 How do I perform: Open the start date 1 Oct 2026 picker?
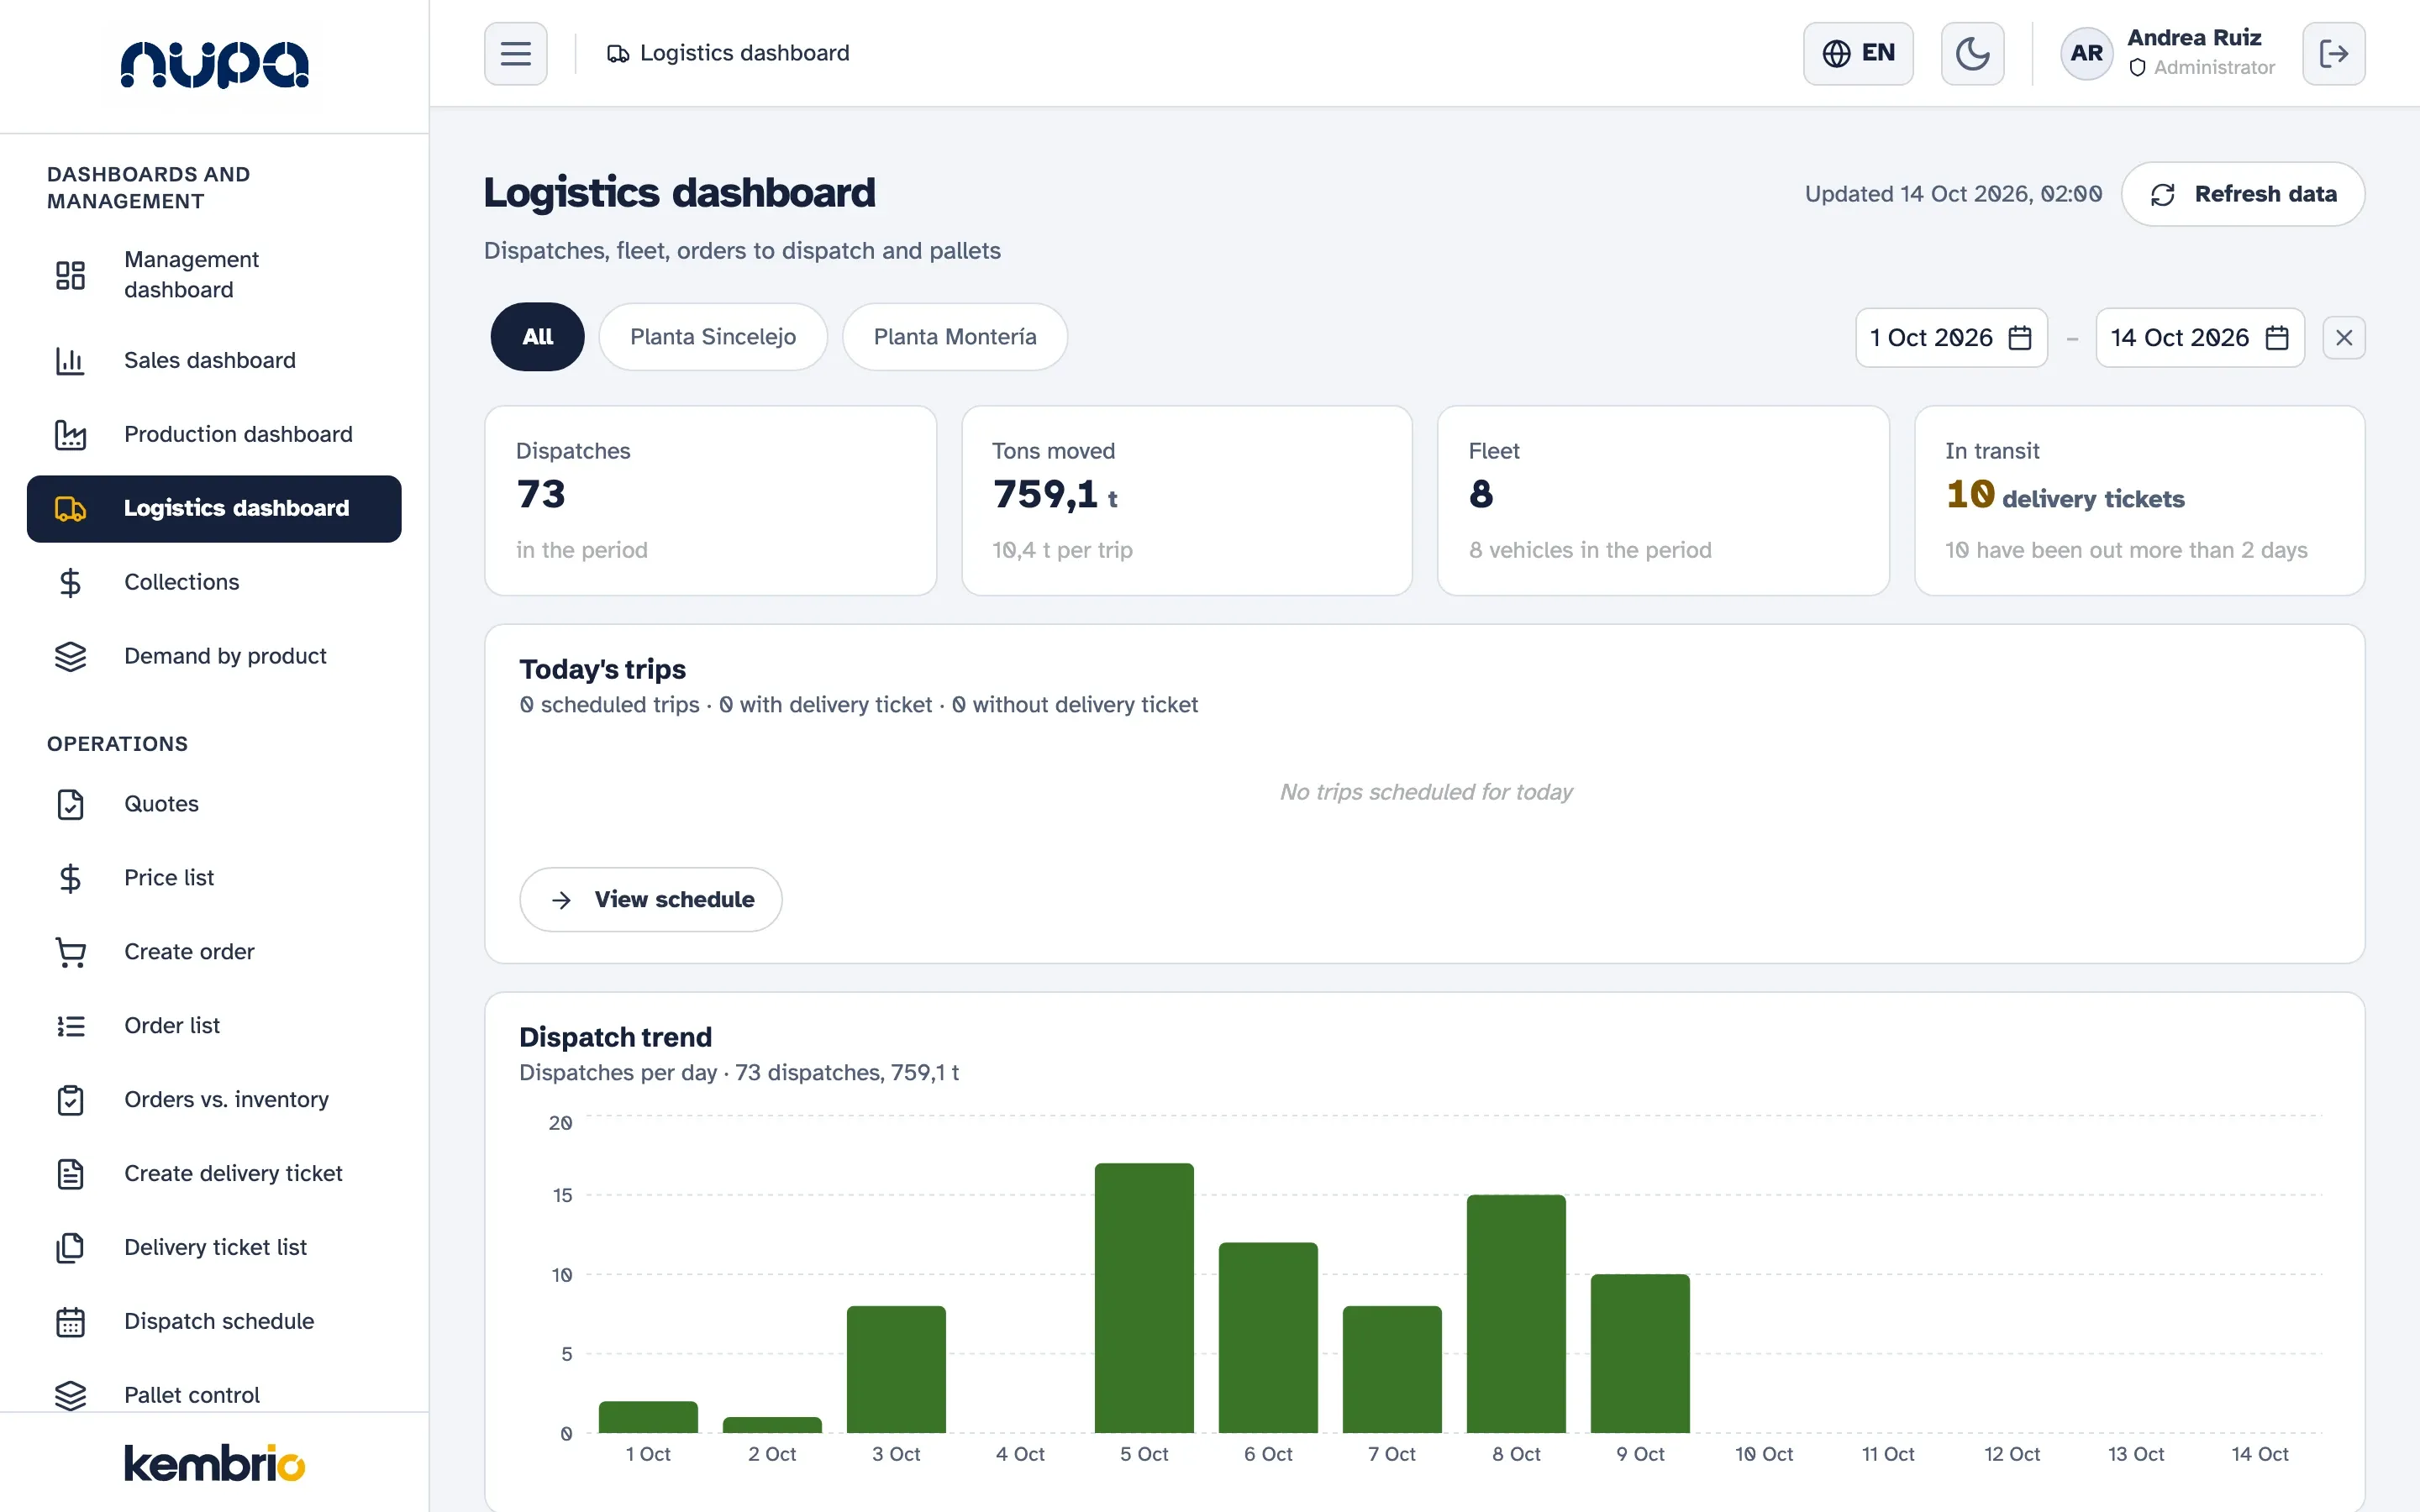(1951, 338)
